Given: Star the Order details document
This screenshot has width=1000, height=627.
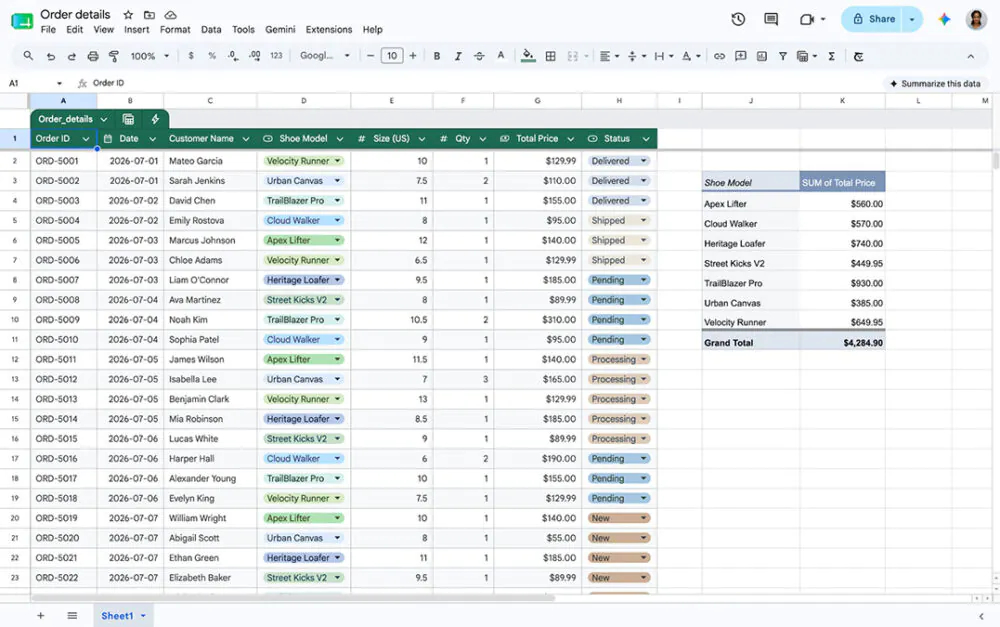Looking at the screenshot, I should tap(128, 15).
